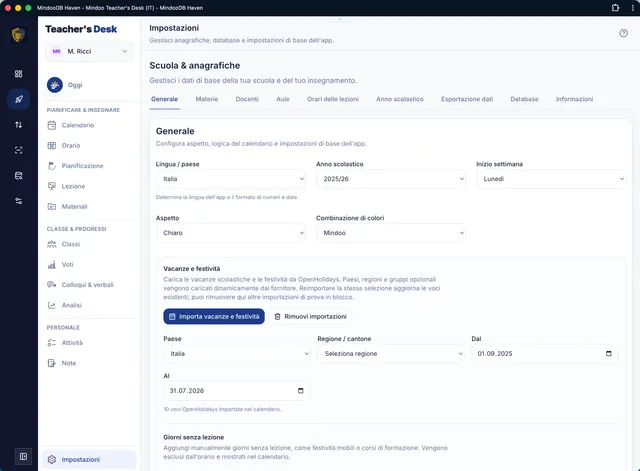Image resolution: width=640 pixels, height=471 pixels.
Task: Click the Dal date field 01.09.2025
Action: point(544,353)
